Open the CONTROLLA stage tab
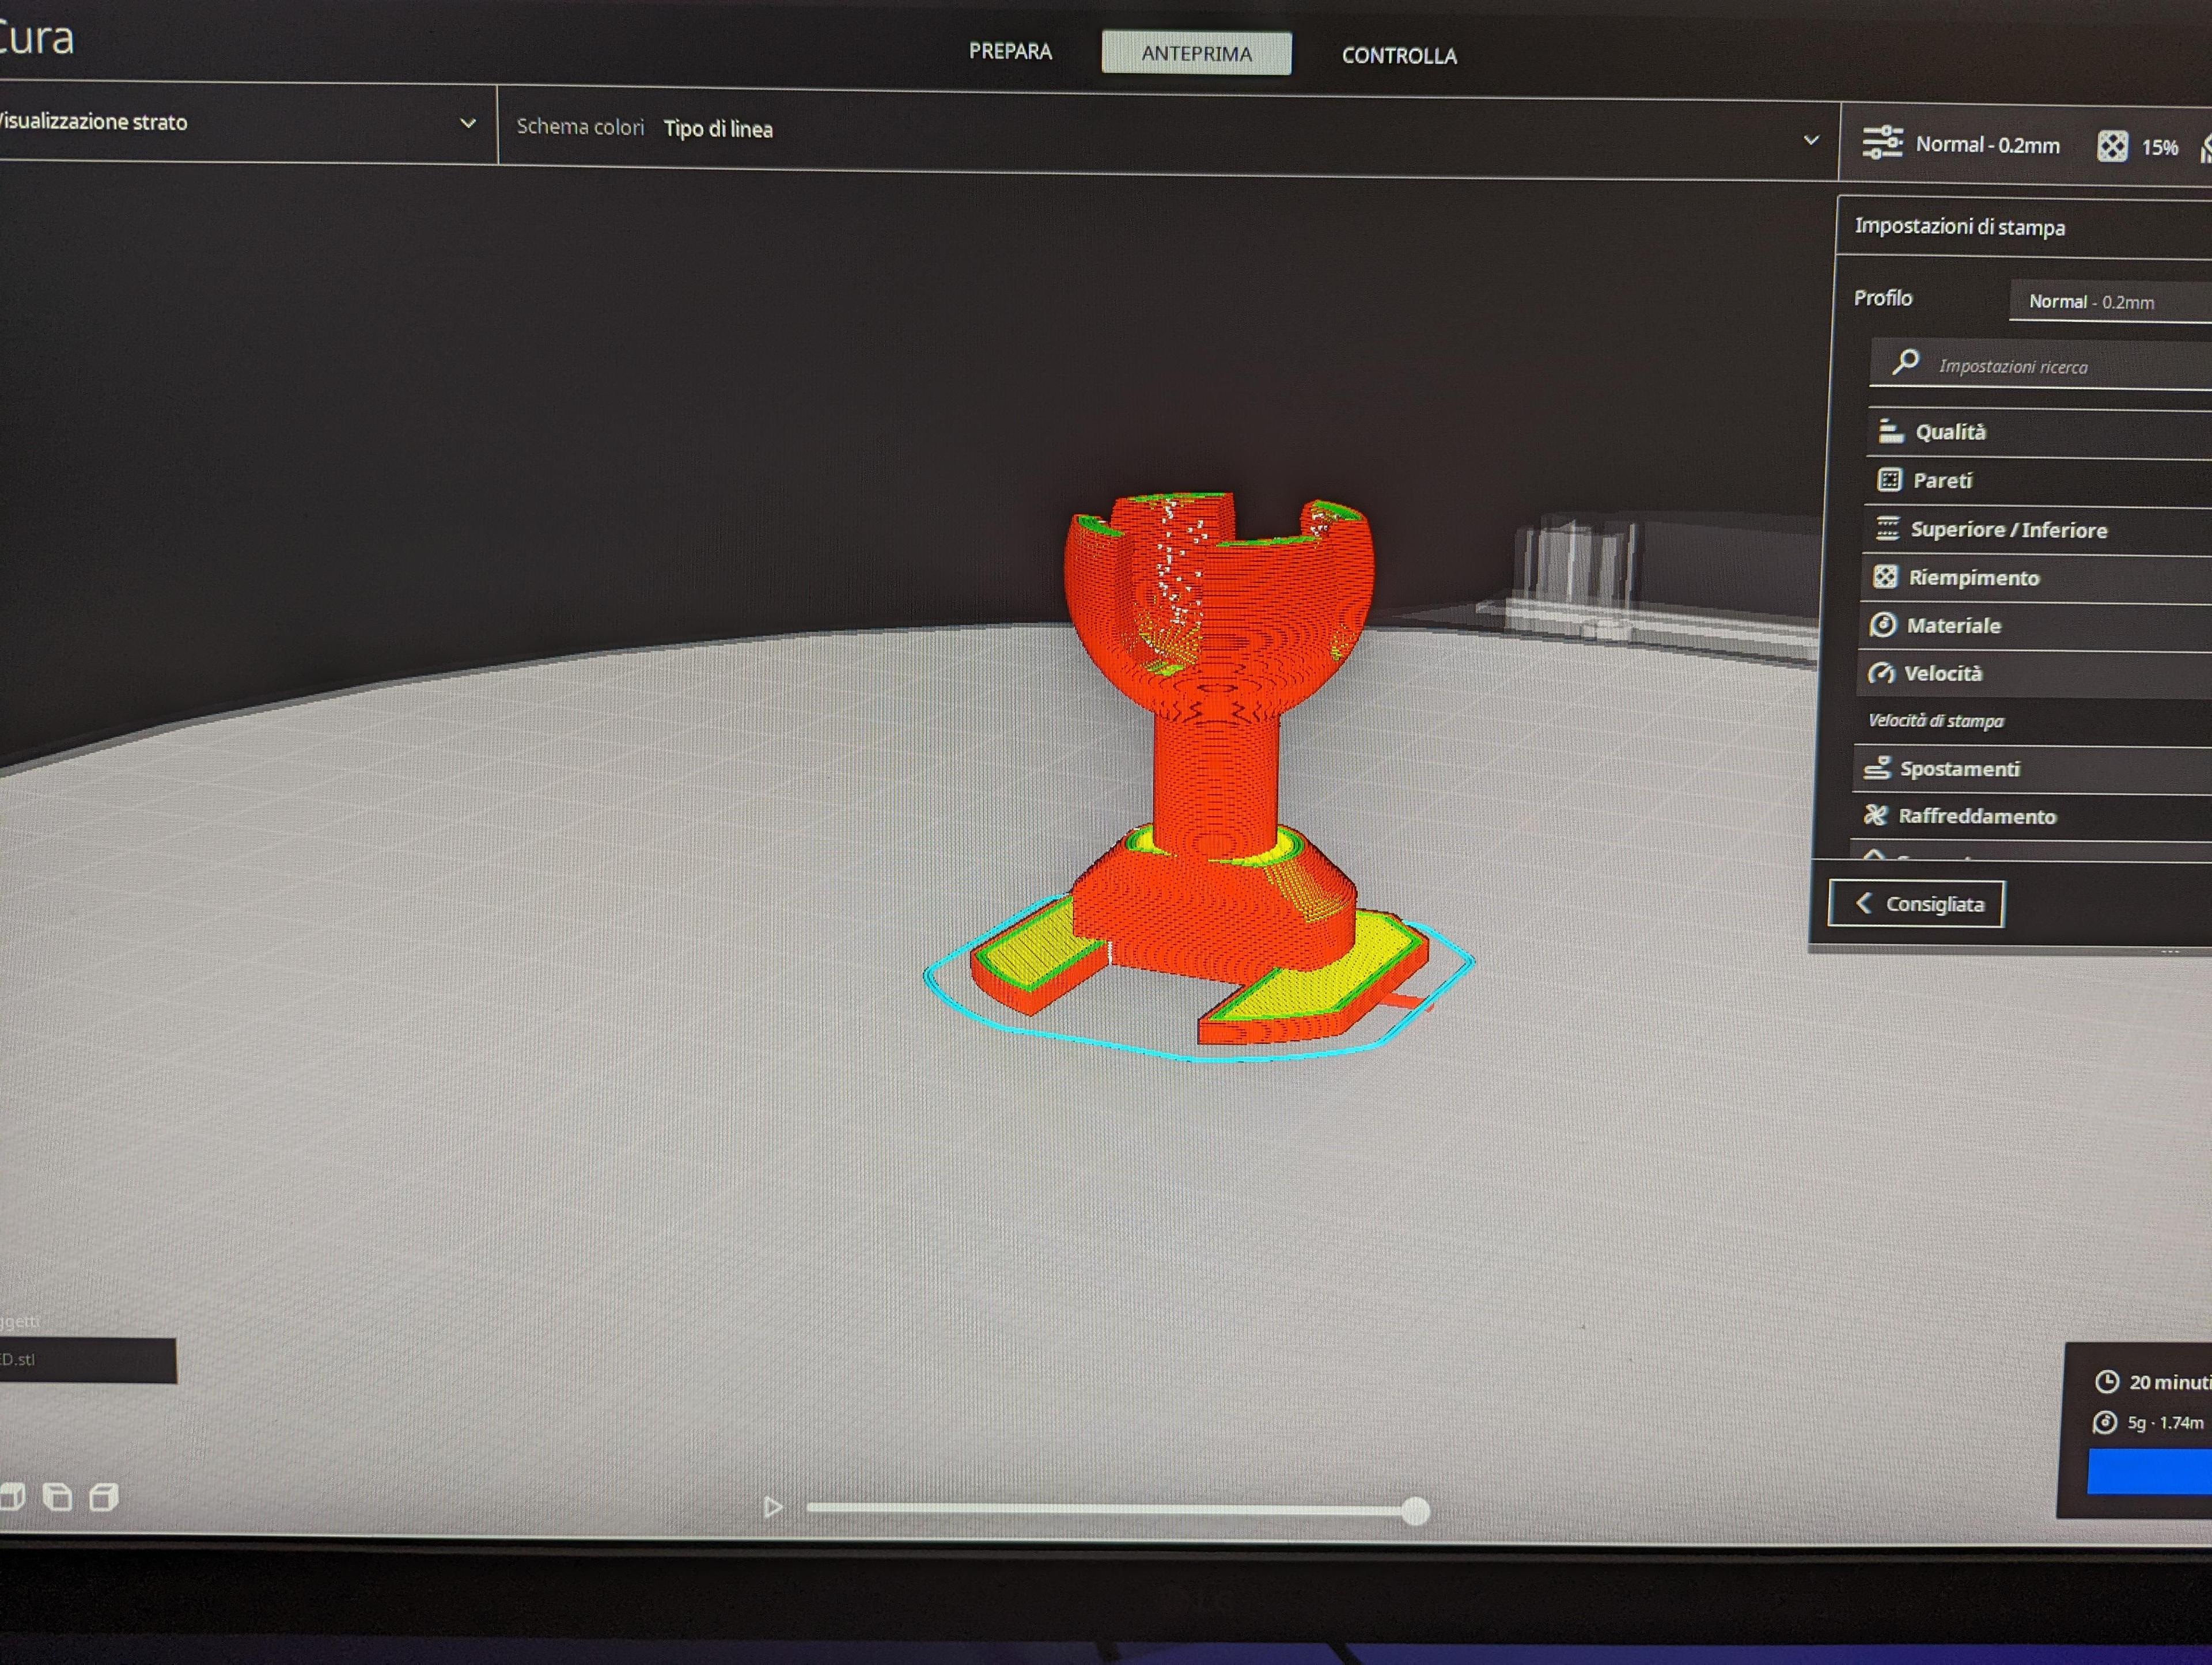The image size is (2212, 1665). [x=1399, y=56]
